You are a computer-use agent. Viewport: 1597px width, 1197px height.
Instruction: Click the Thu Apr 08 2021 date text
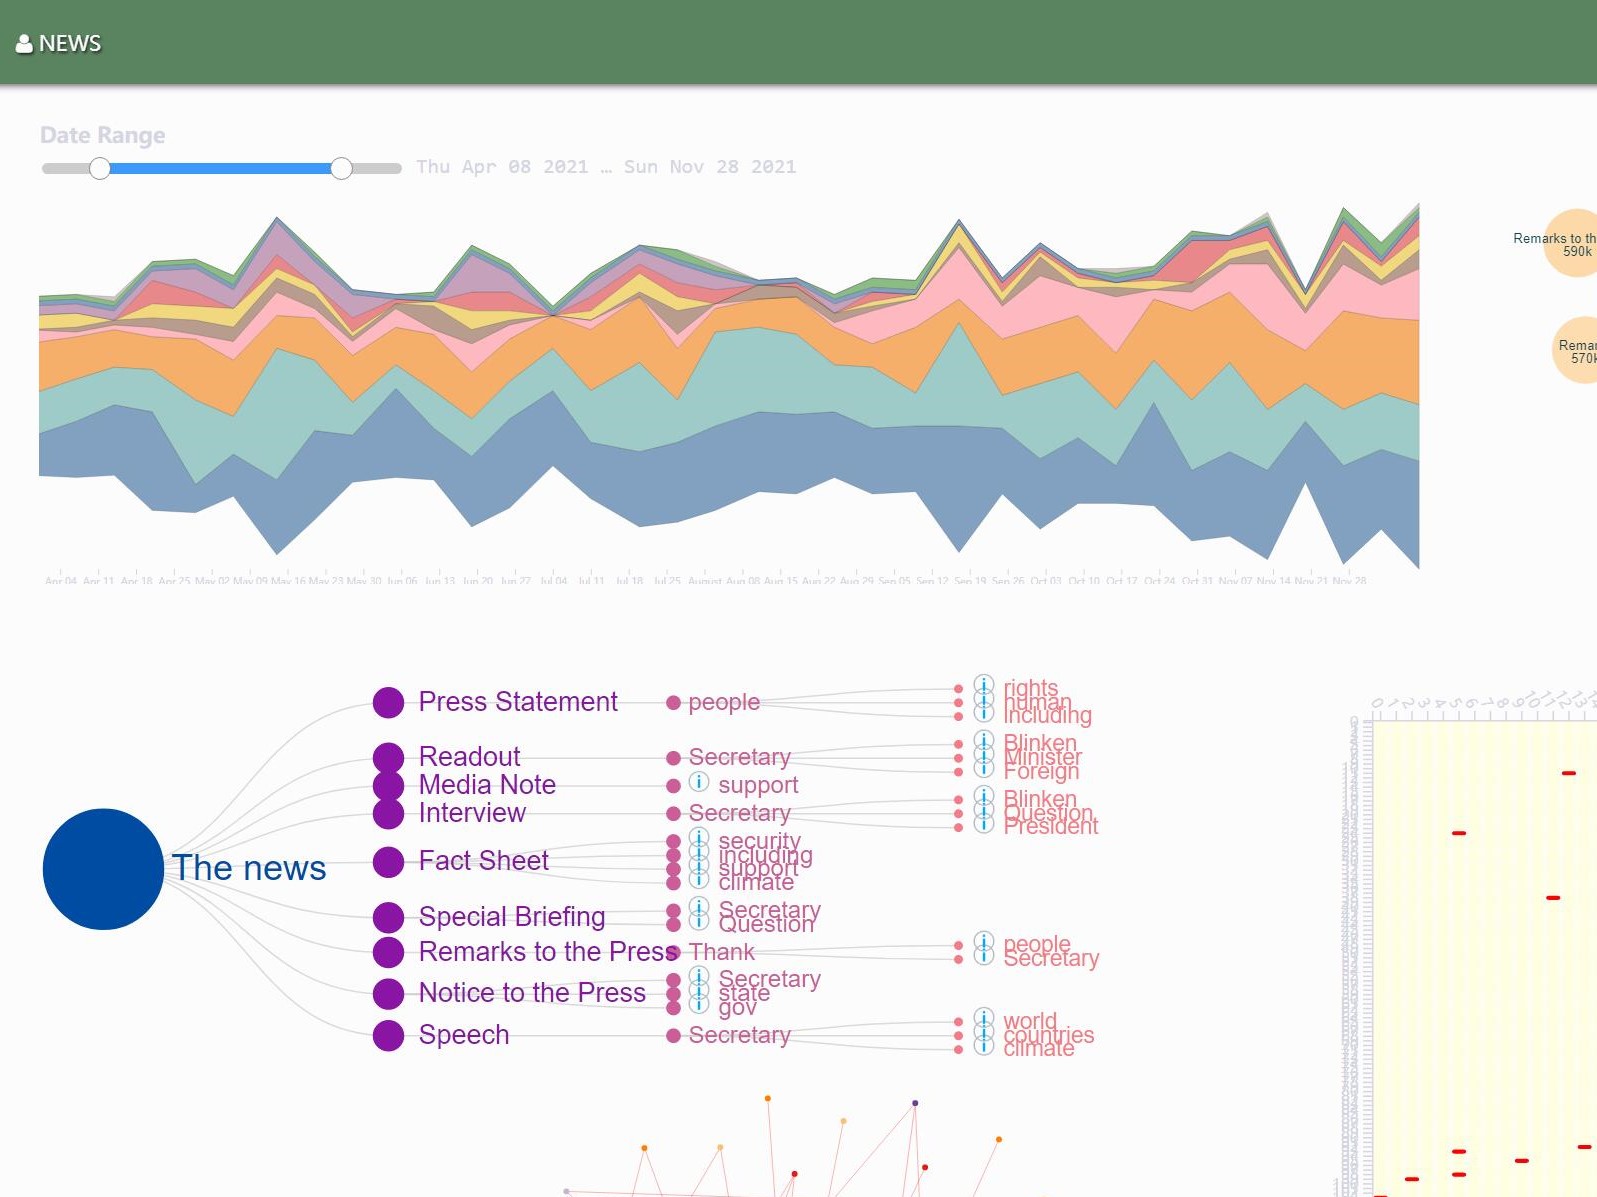coord(502,167)
